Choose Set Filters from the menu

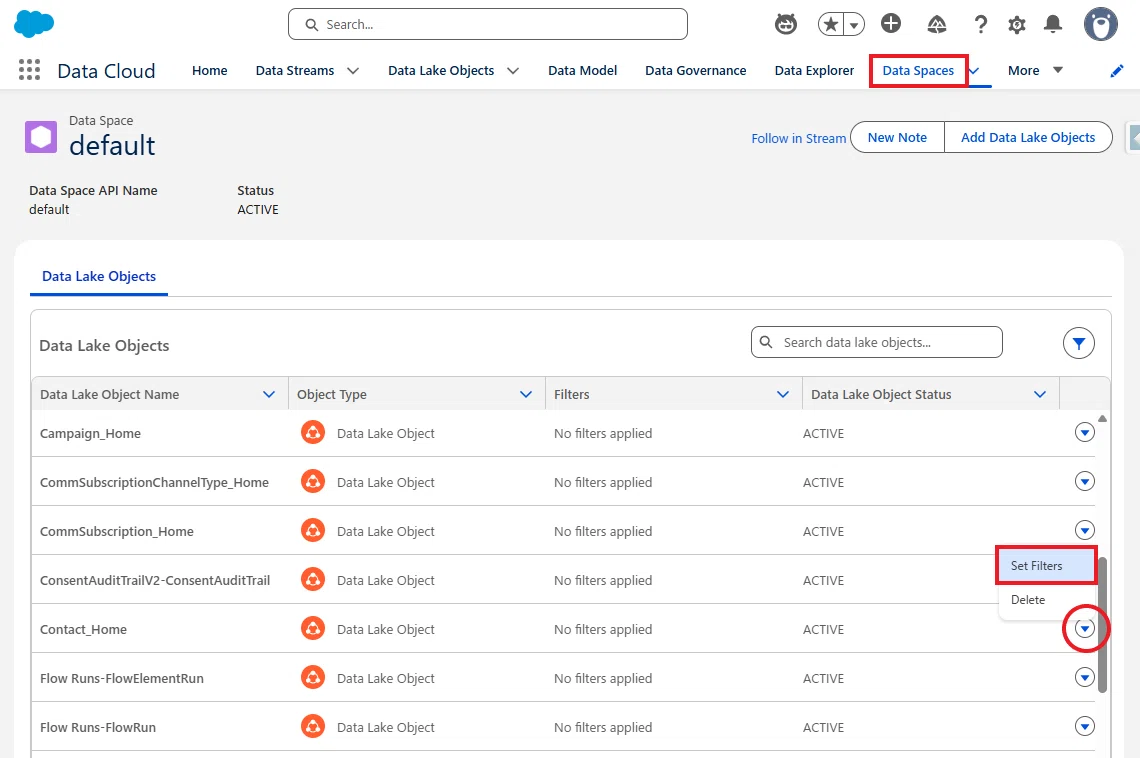tap(1045, 565)
